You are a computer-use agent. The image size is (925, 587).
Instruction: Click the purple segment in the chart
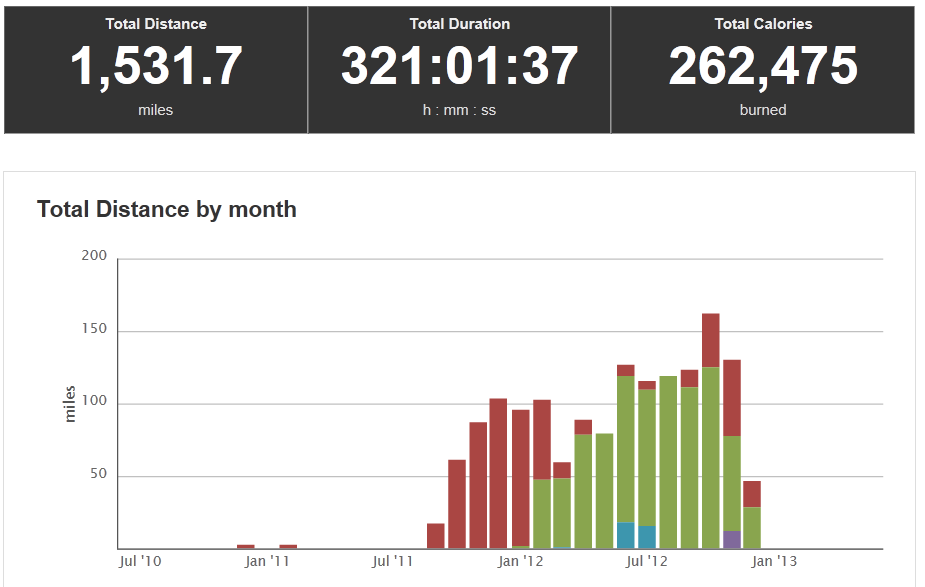(732, 540)
